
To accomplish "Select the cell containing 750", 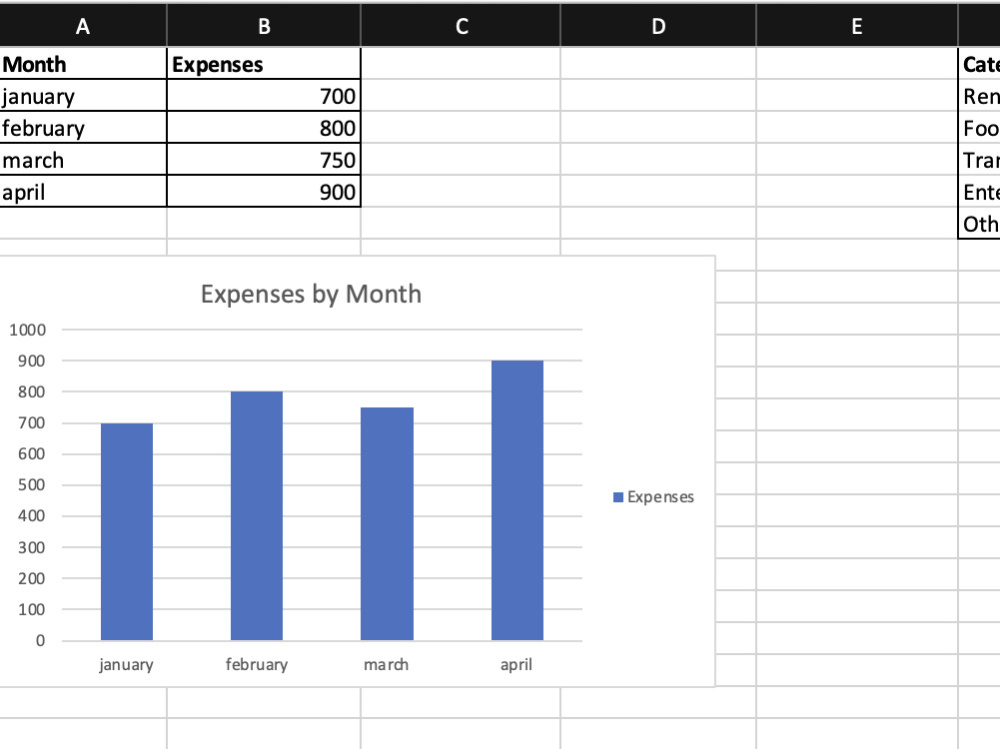I will coord(263,159).
